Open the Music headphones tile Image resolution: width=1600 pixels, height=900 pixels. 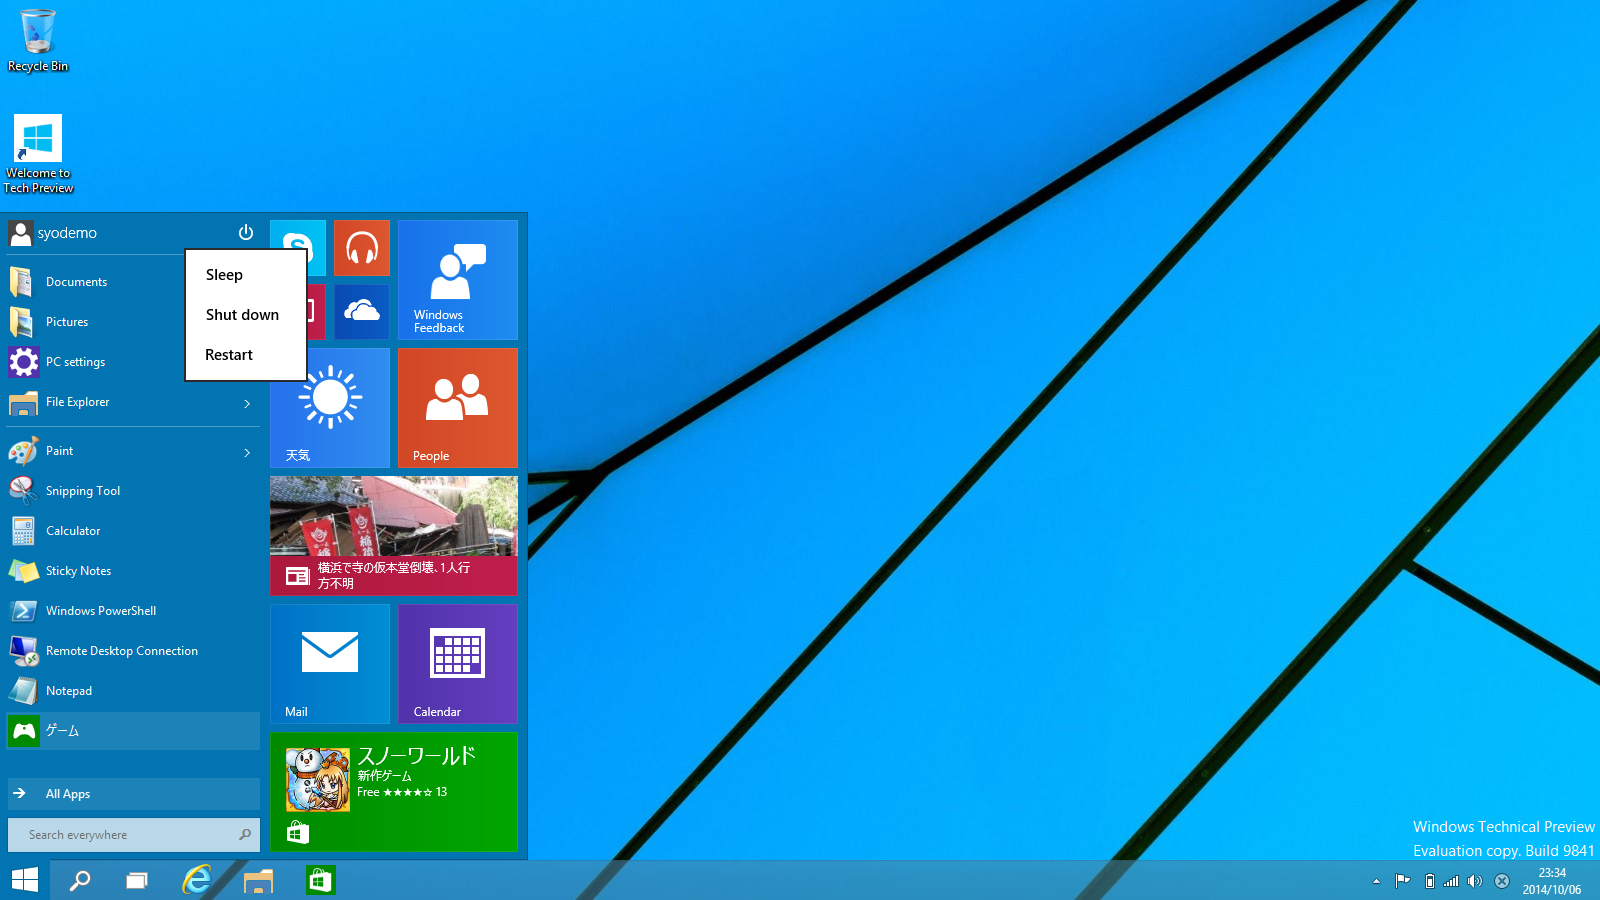tap(362, 248)
